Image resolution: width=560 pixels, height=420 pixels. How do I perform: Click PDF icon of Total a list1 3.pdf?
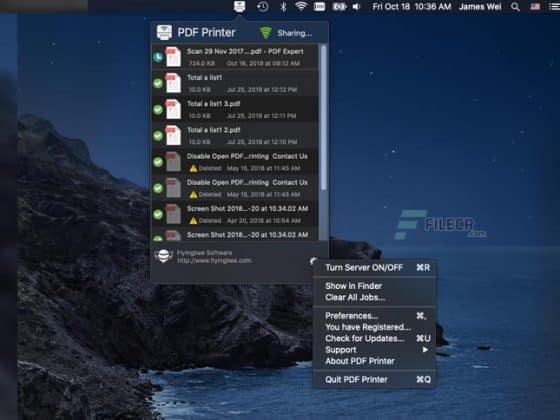click(173, 109)
